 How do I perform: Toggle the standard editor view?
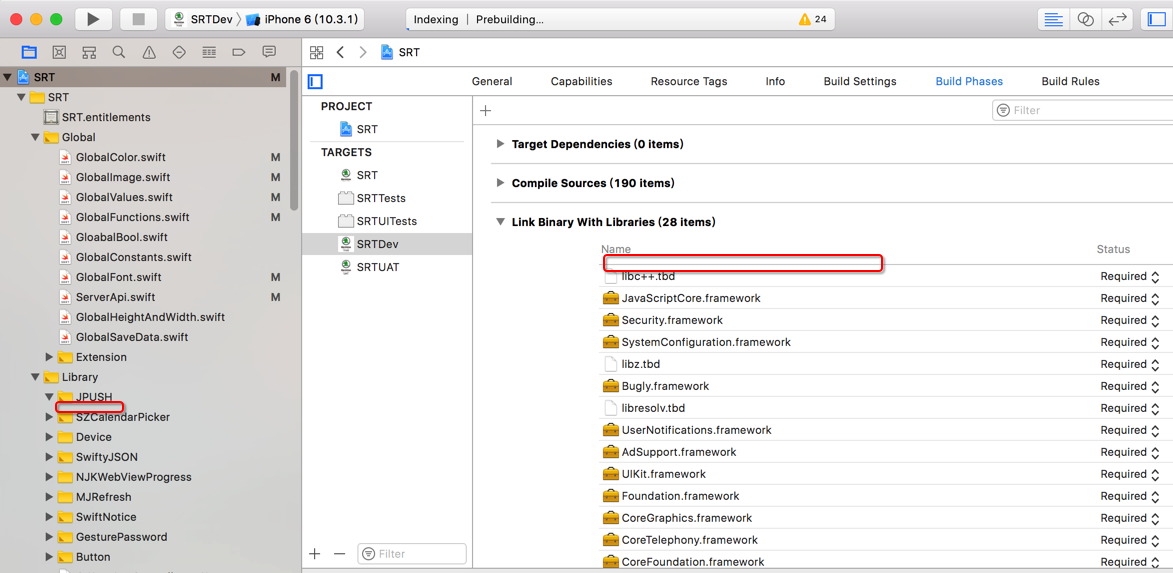pos(1053,19)
